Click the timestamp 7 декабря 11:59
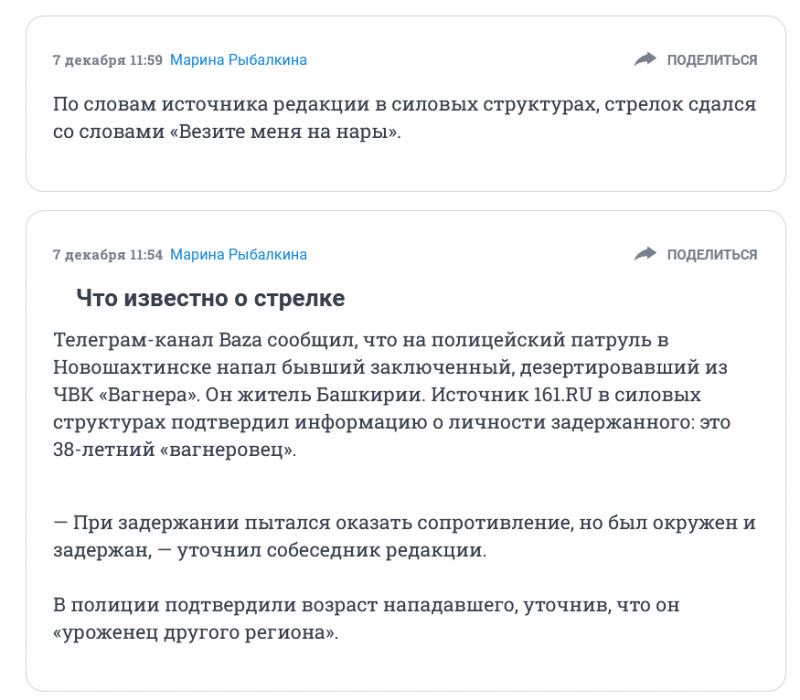 [107, 60]
